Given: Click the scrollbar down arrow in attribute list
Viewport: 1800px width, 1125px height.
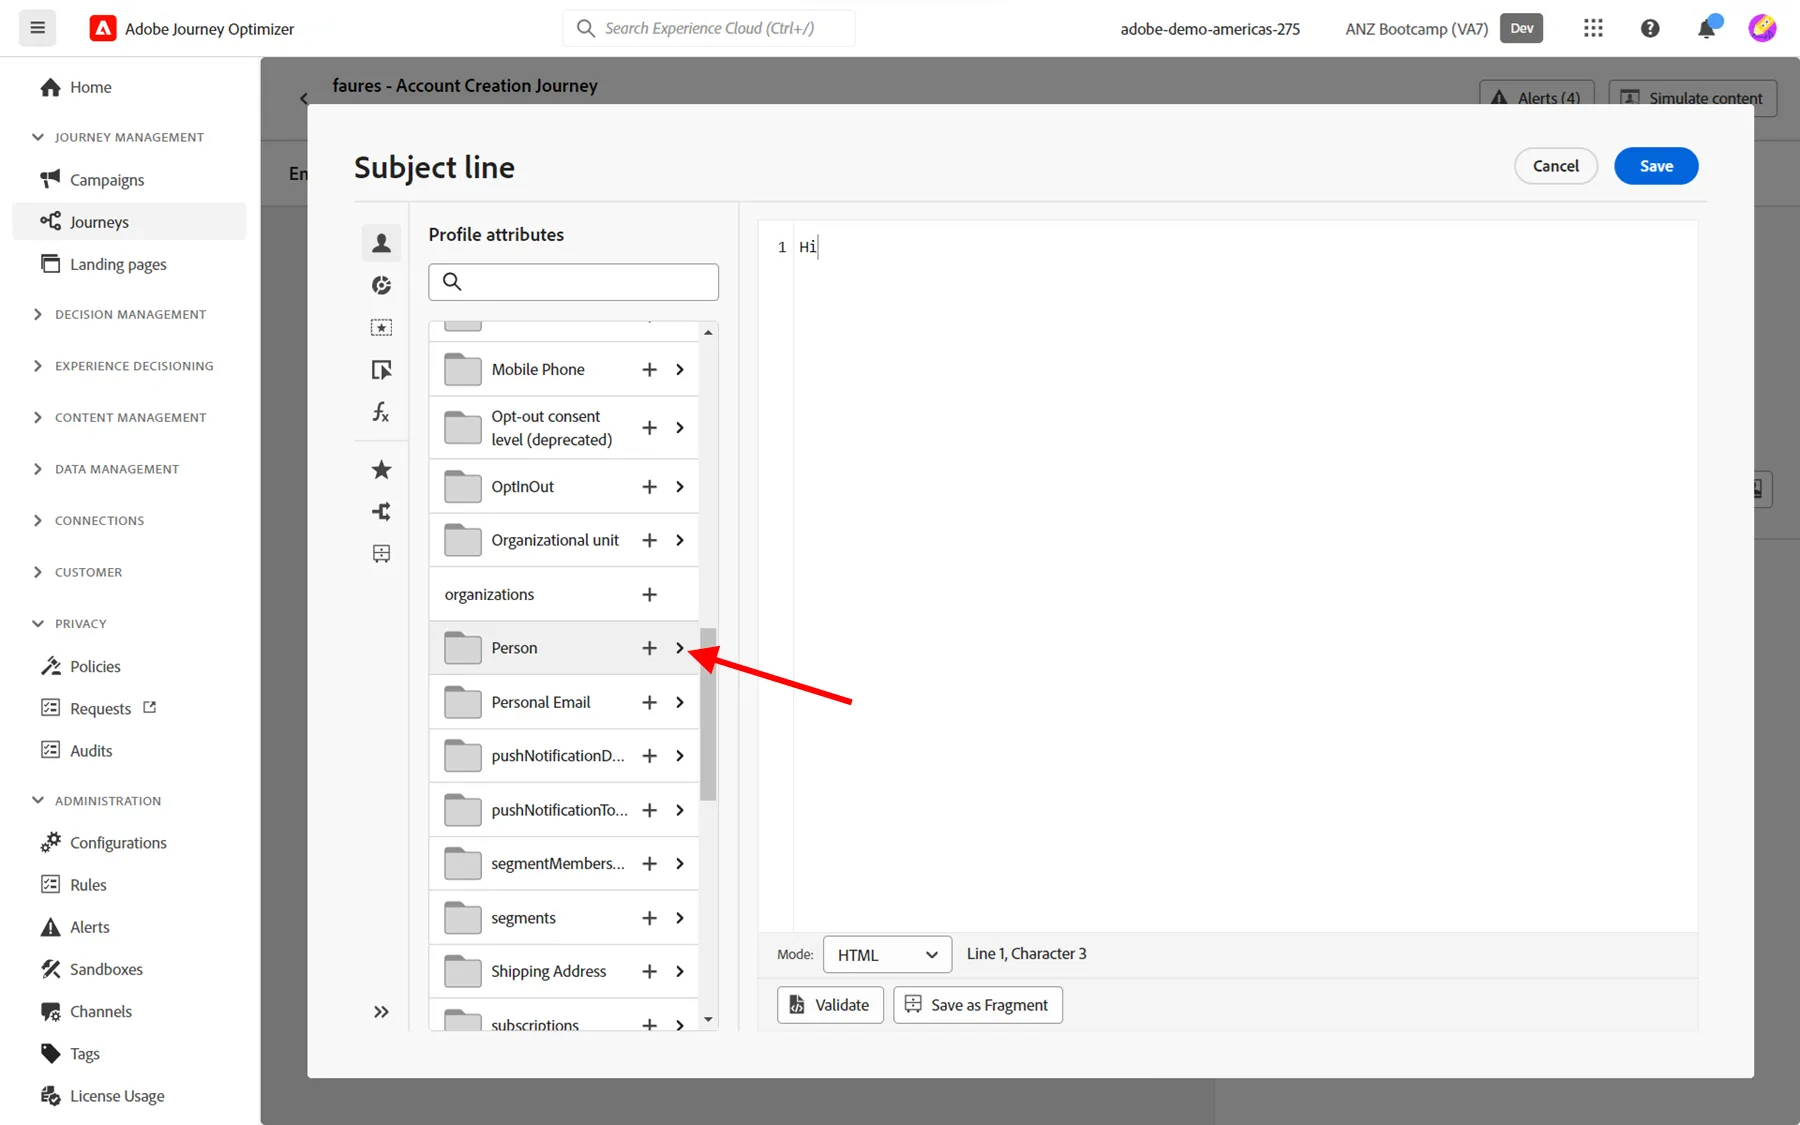Looking at the screenshot, I should (708, 1020).
